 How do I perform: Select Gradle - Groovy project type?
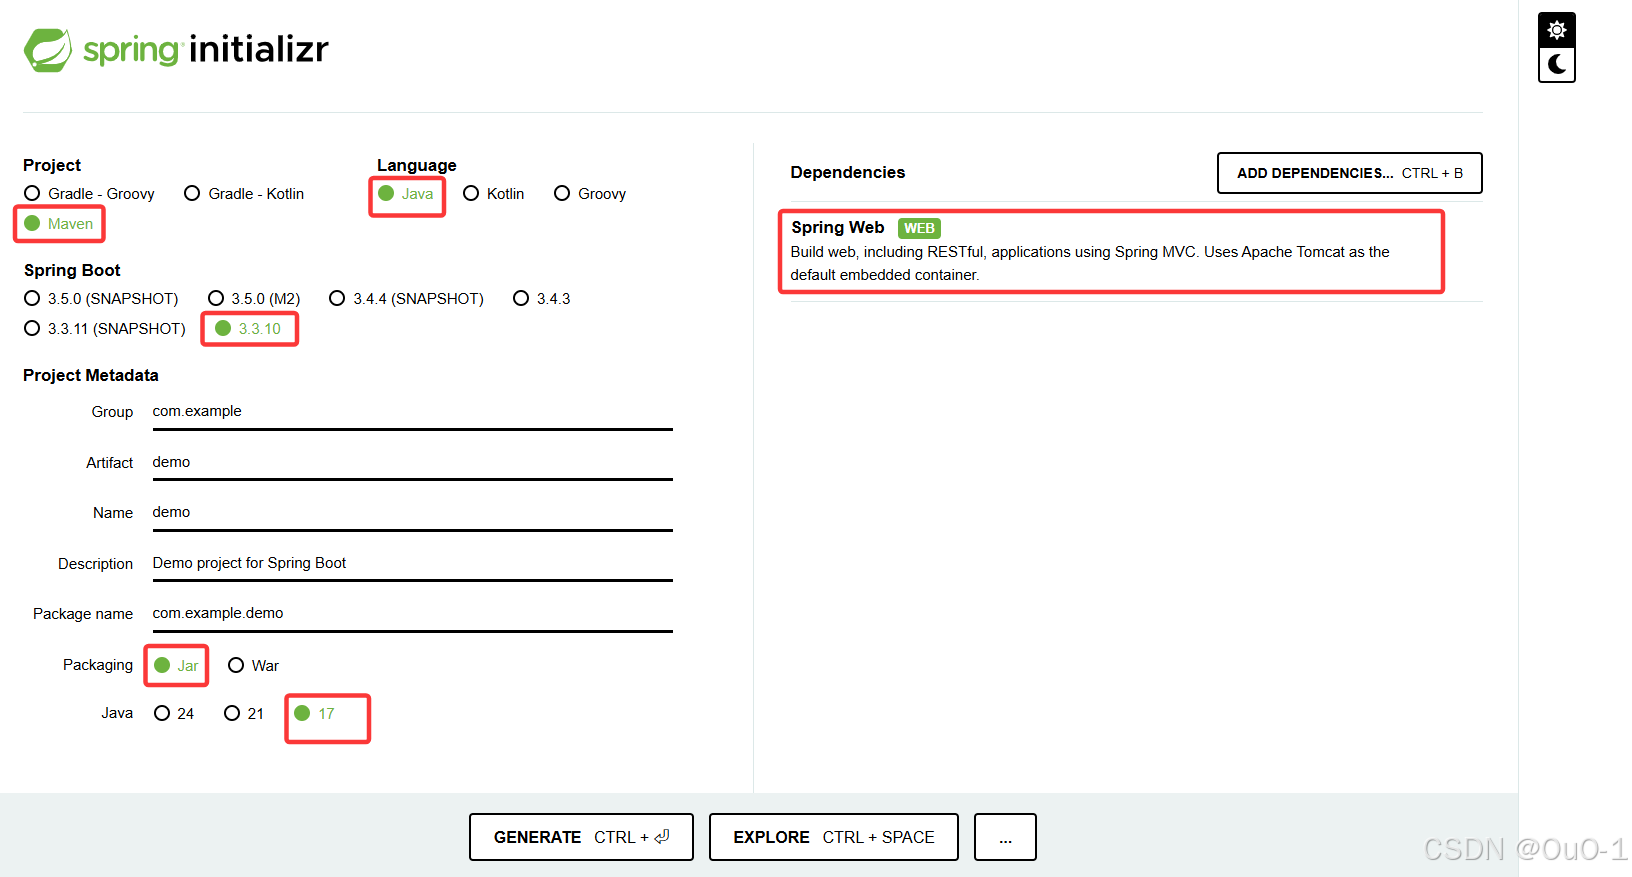(x=90, y=193)
